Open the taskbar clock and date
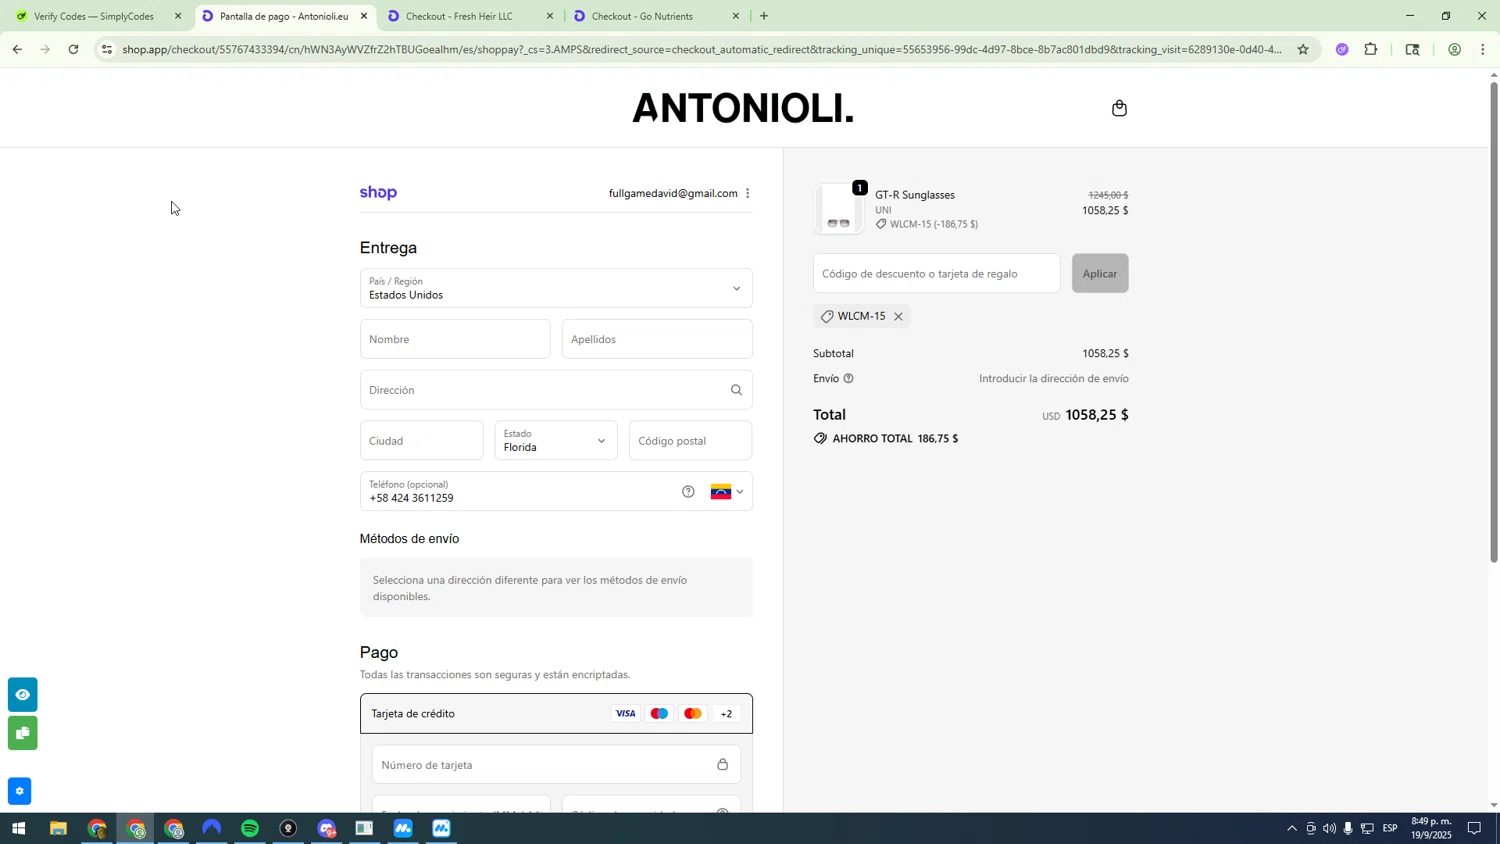 click(x=1431, y=829)
